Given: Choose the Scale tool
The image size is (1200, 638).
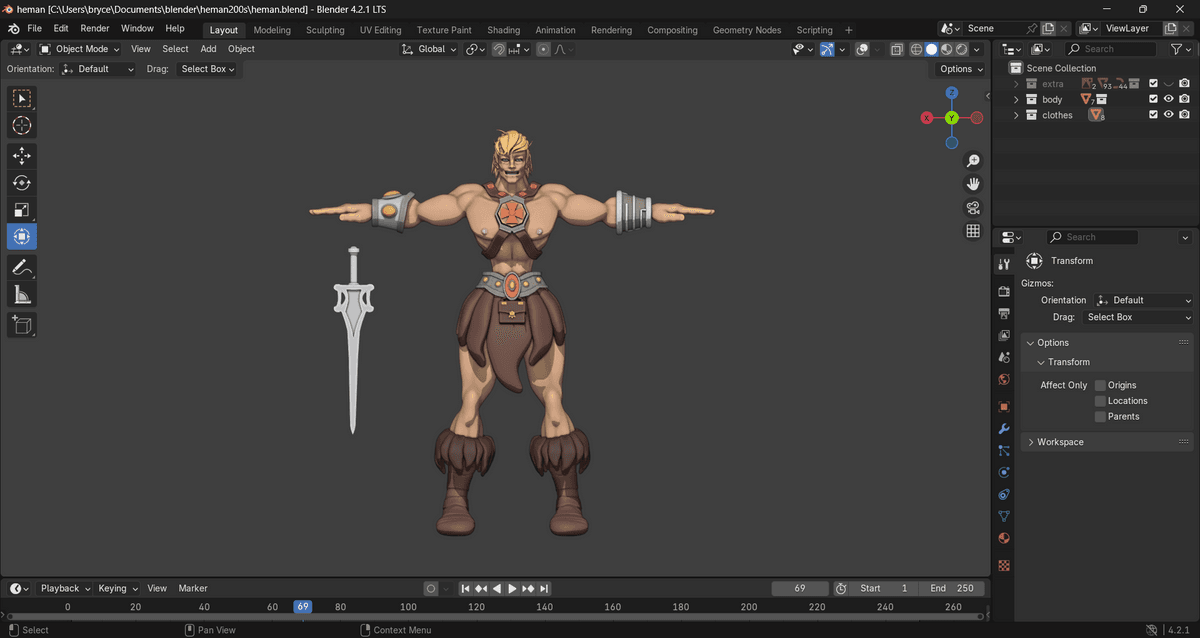Looking at the screenshot, I should click(21, 210).
